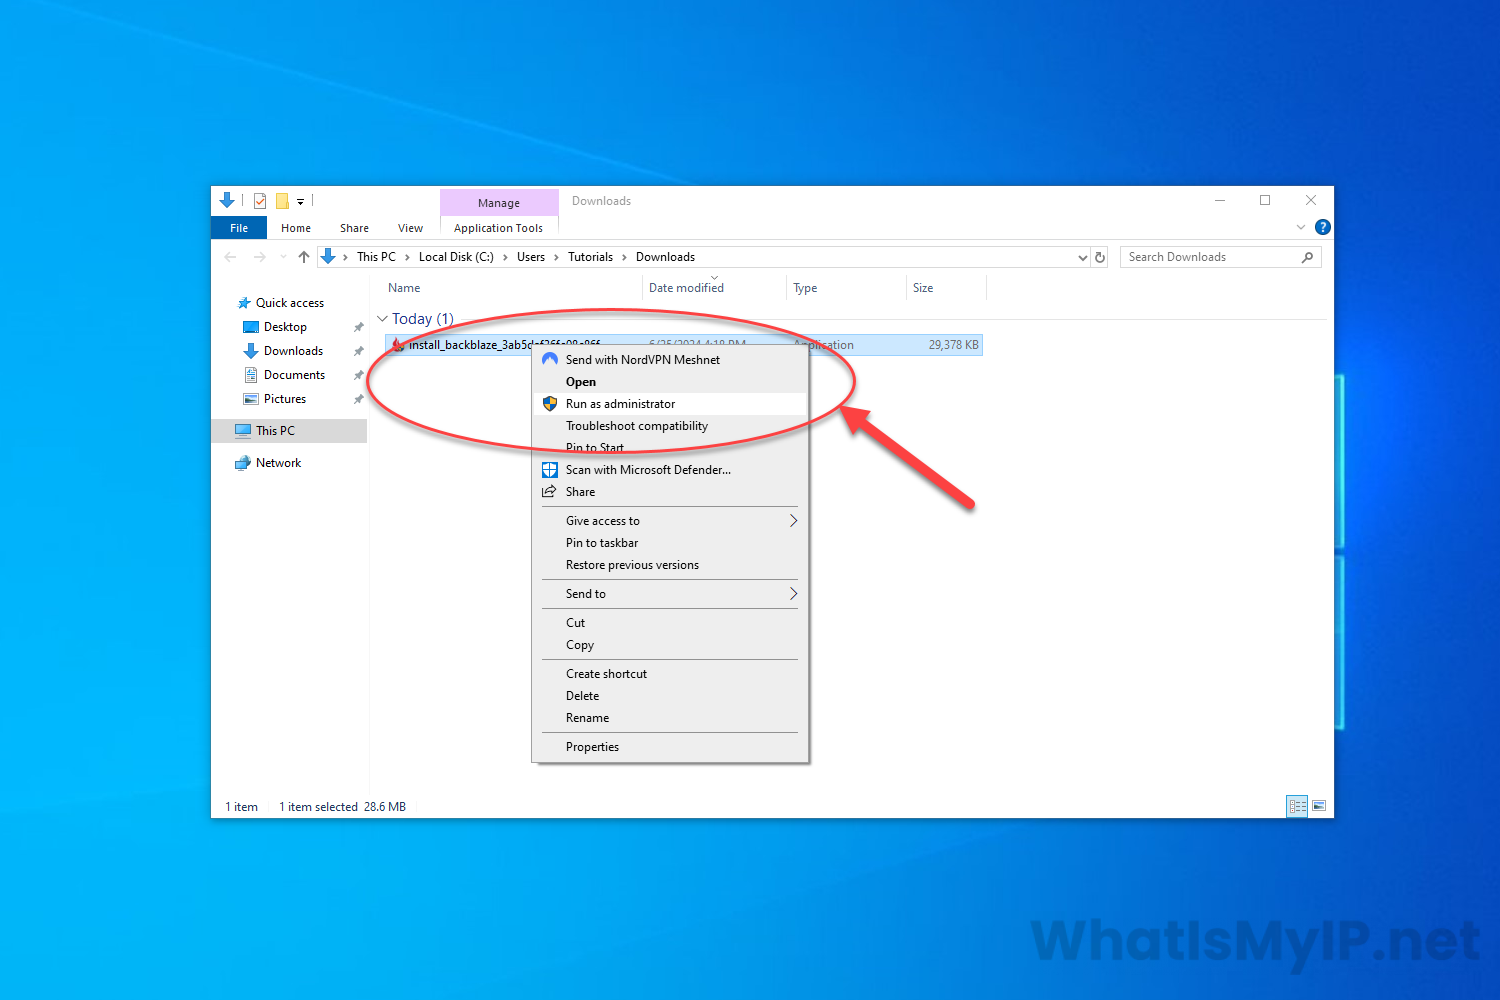This screenshot has height=1000, width=1500.
Task: Choose Troubleshoot compatibility
Action: (670, 426)
